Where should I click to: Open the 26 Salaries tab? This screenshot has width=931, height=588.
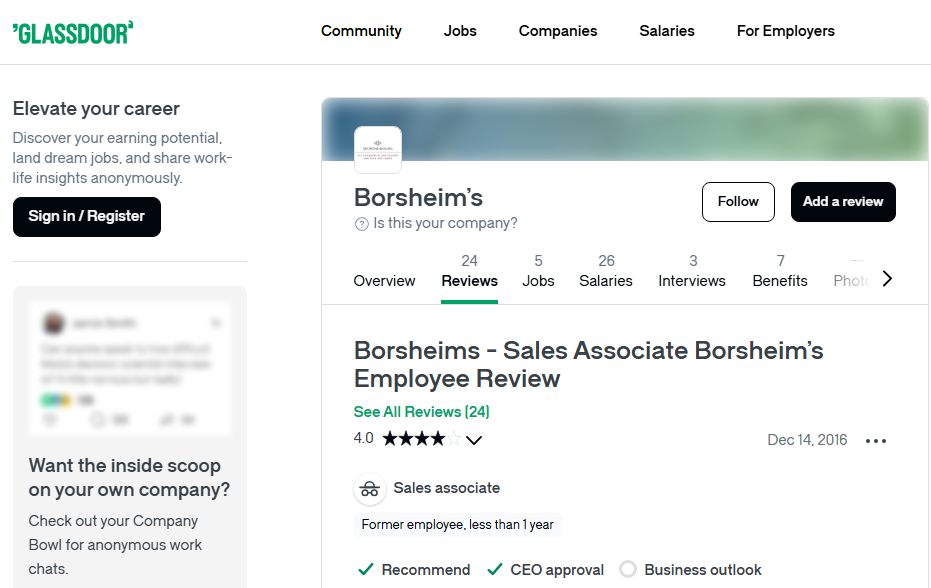point(606,271)
